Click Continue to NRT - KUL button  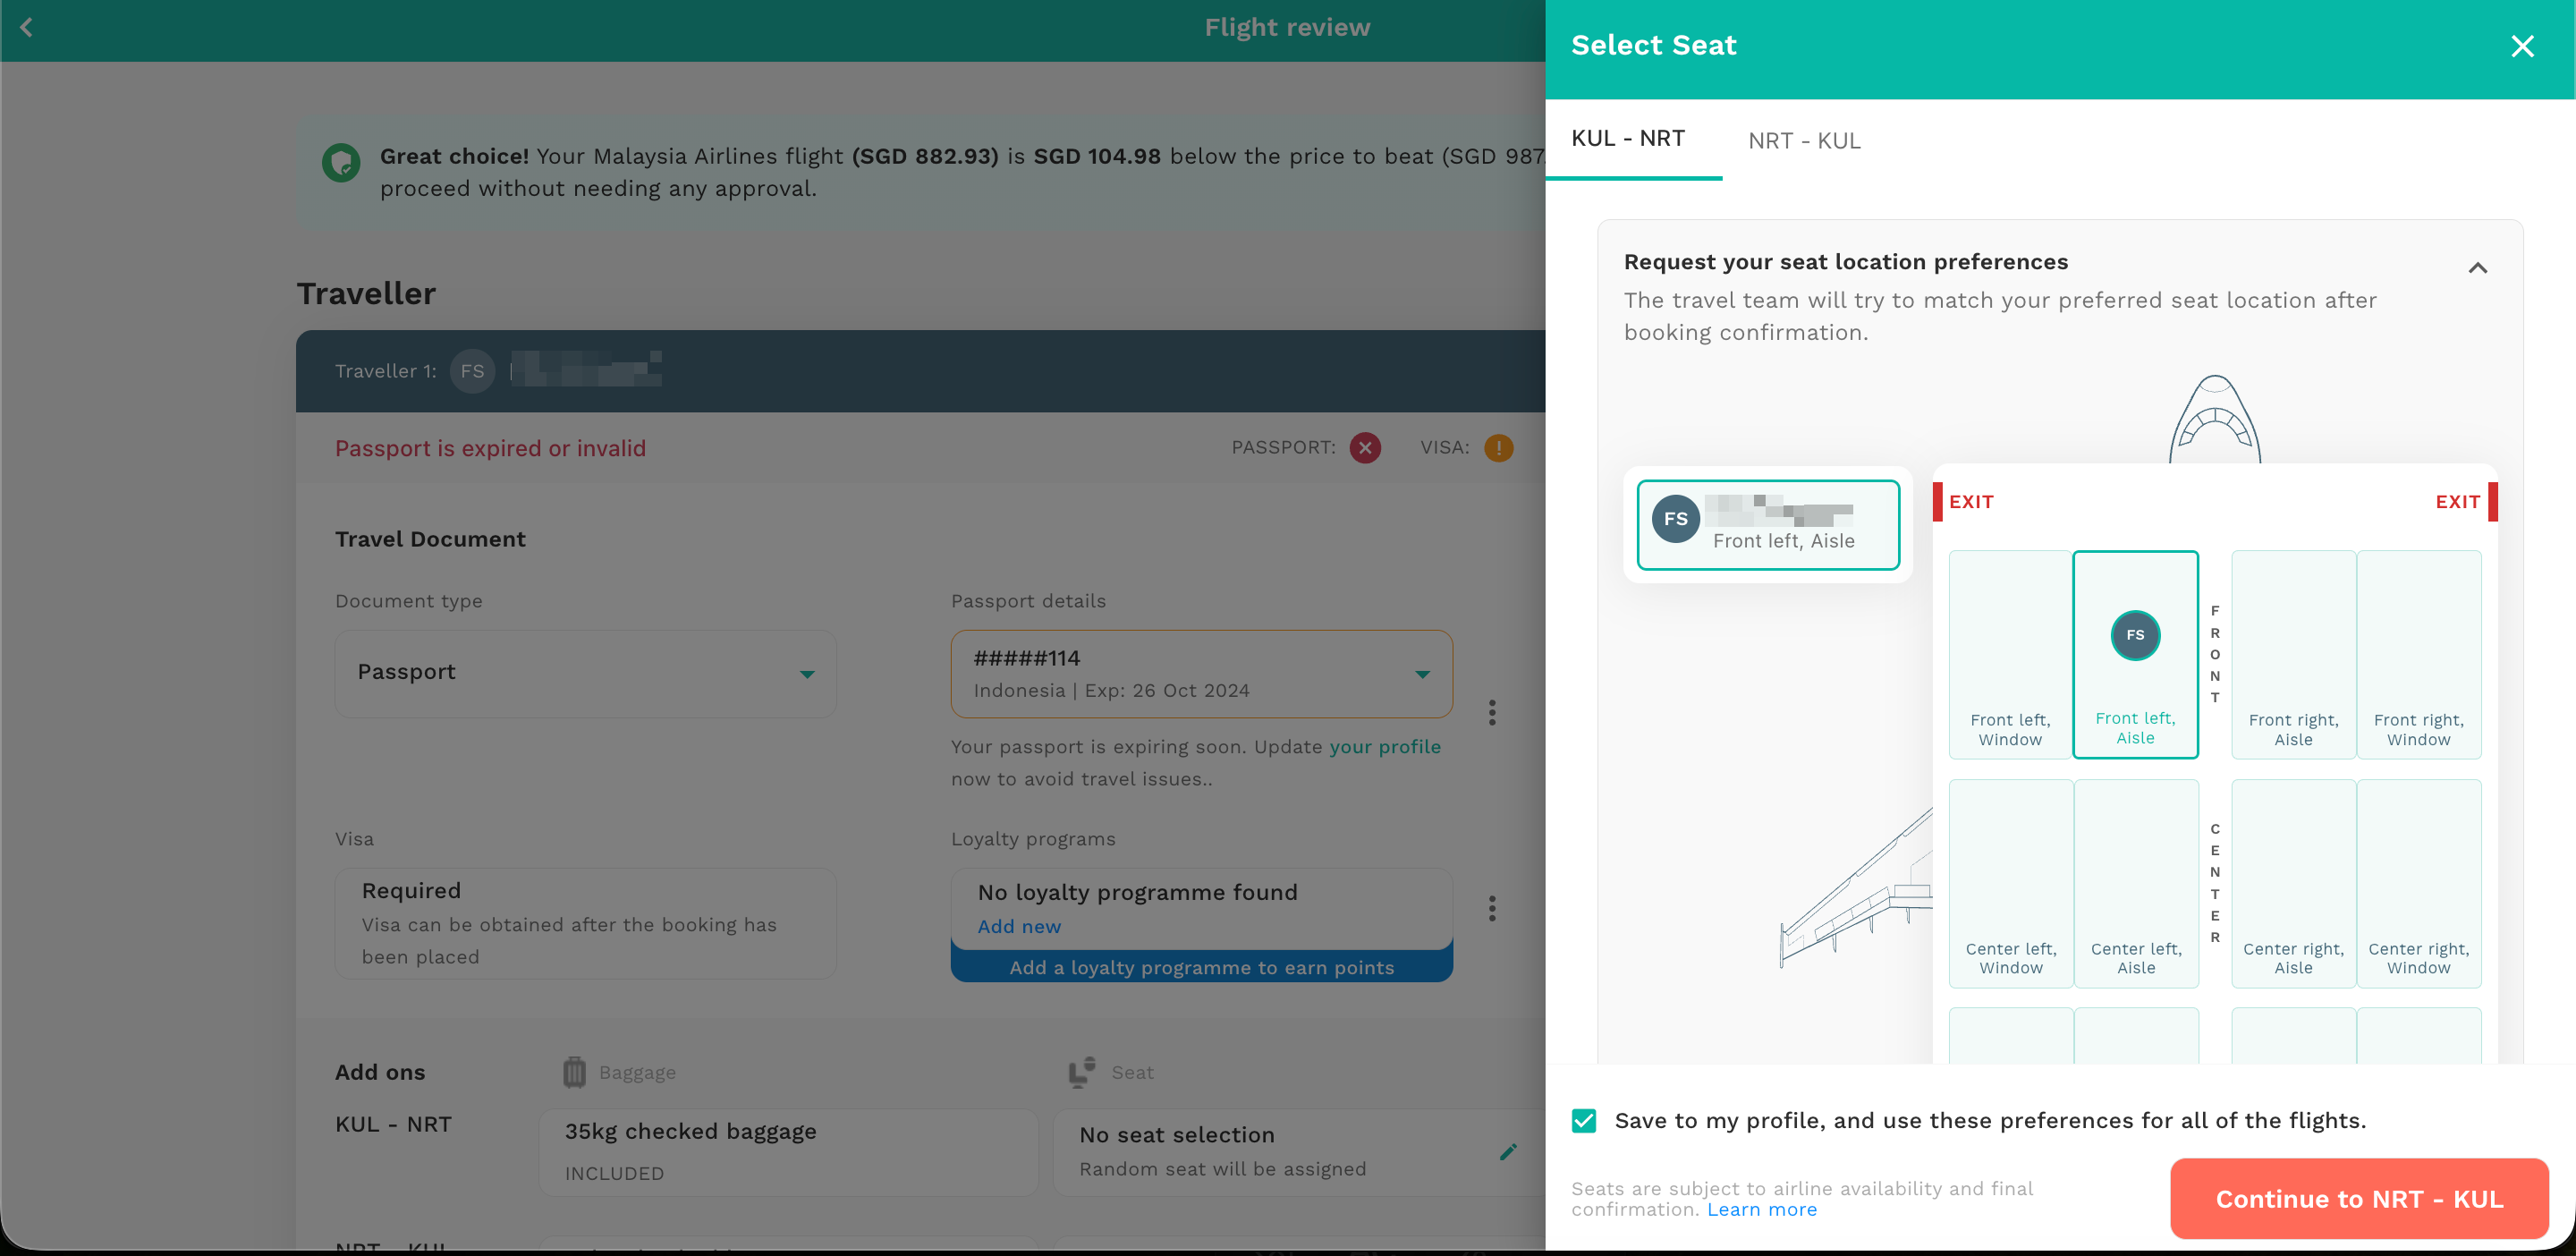point(2359,1198)
